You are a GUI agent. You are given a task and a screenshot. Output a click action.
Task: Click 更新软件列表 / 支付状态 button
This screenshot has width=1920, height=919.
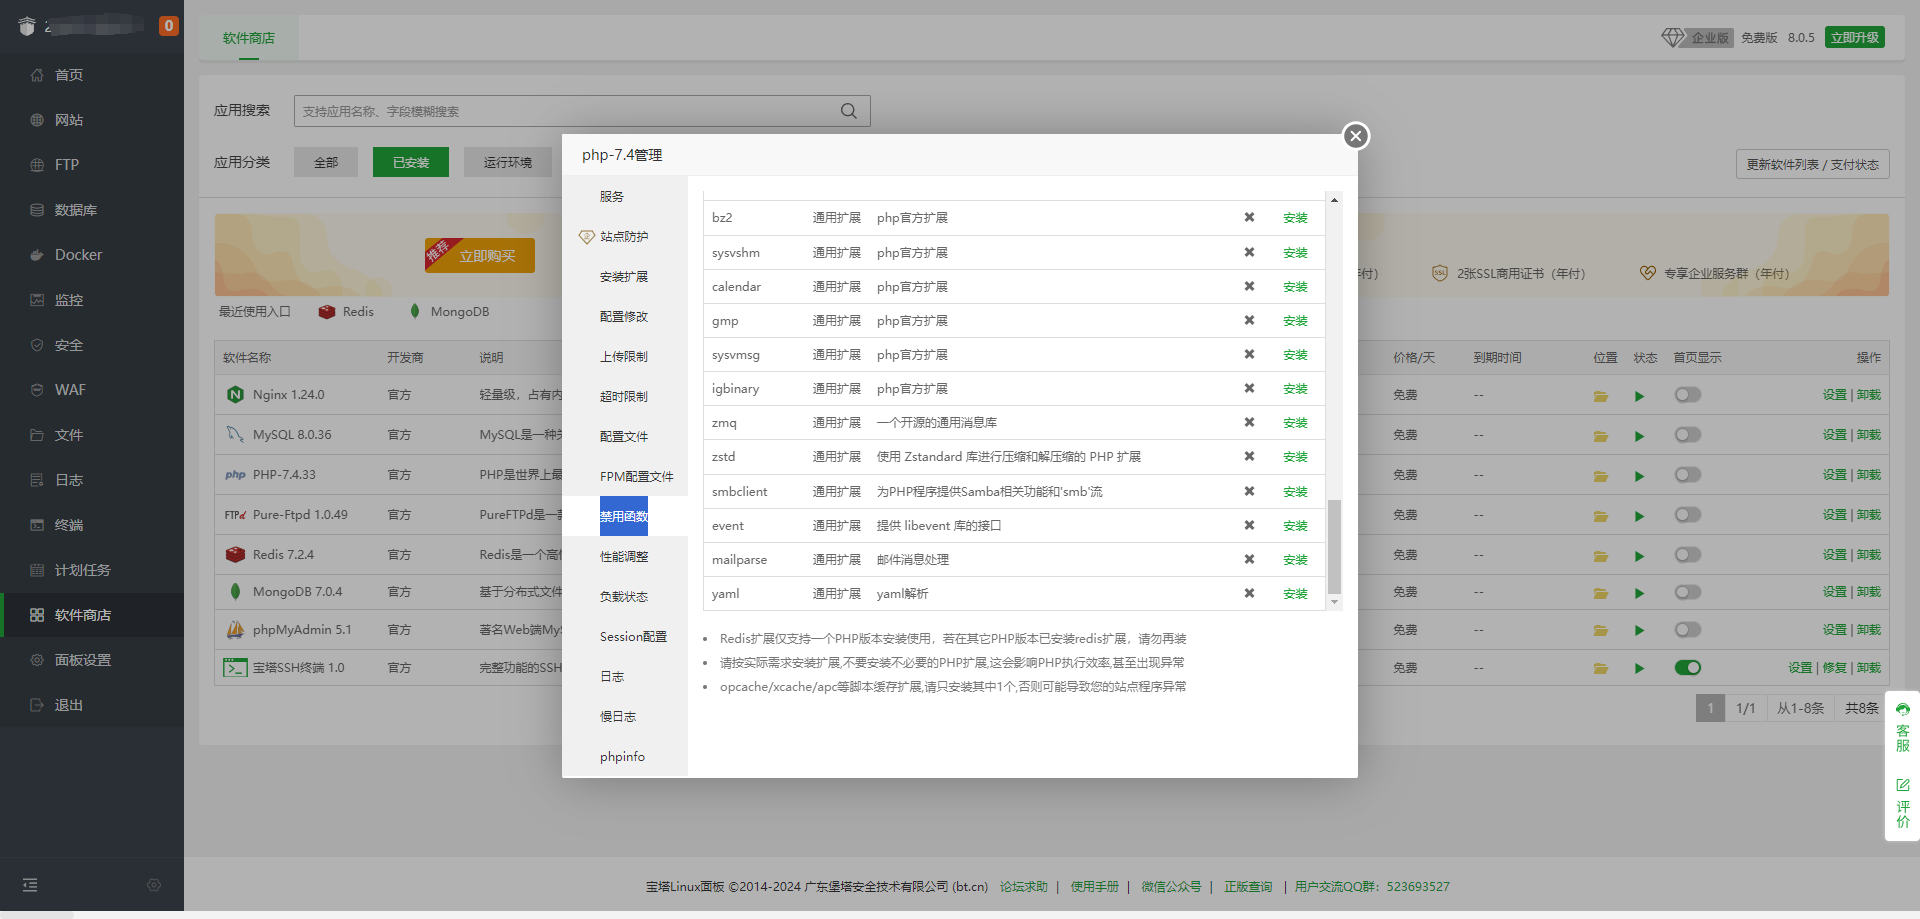tap(1812, 165)
